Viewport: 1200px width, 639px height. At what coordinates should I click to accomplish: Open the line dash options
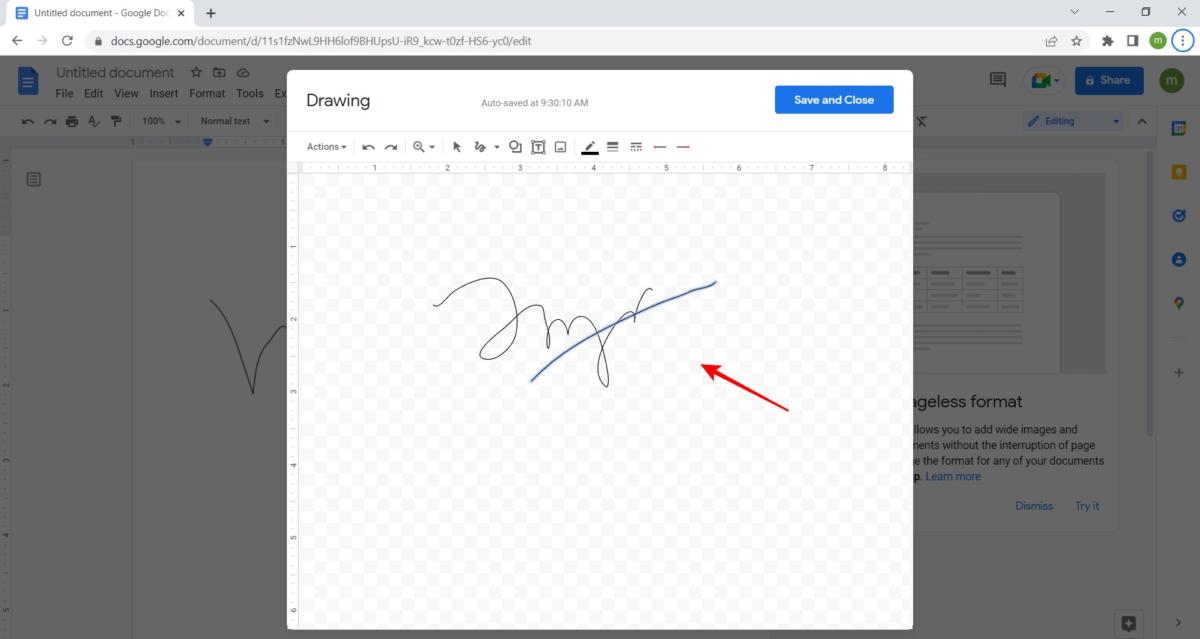(636, 147)
